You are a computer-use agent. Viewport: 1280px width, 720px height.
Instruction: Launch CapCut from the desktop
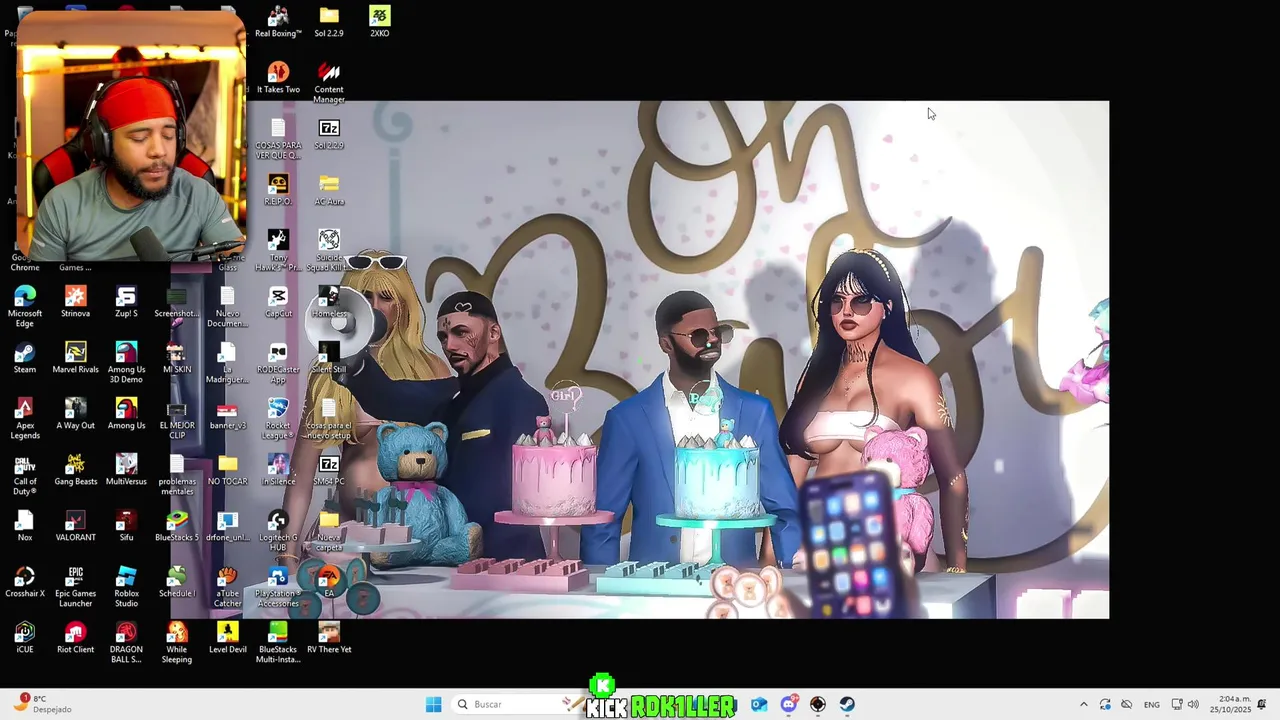click(x=278, y=302)
